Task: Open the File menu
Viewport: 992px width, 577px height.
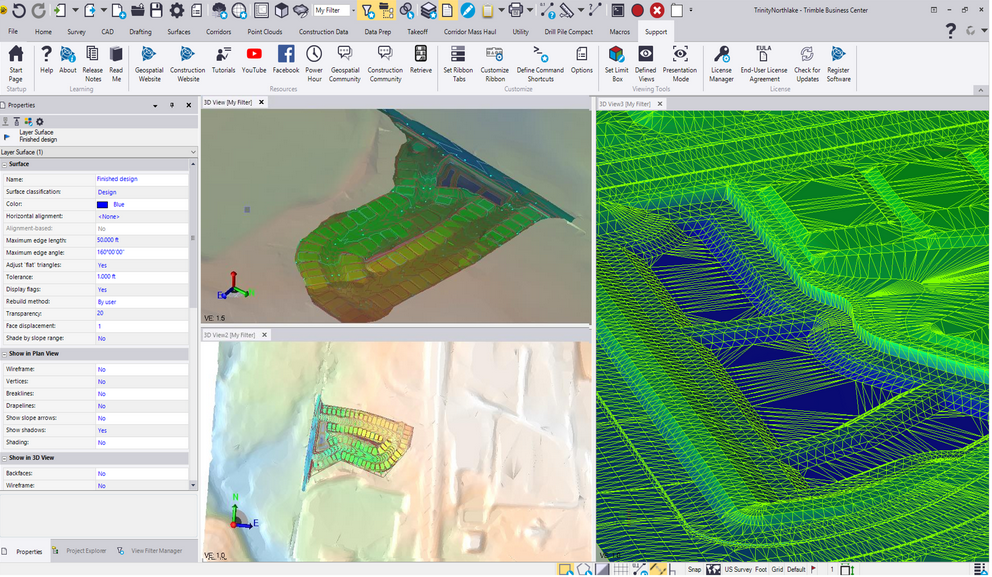Action: coord(13,32)
